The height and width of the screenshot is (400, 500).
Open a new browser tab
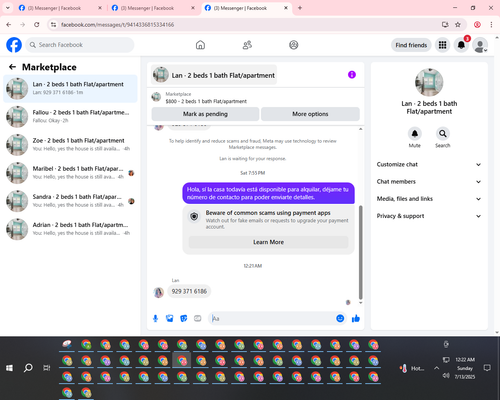pos(300,8)
